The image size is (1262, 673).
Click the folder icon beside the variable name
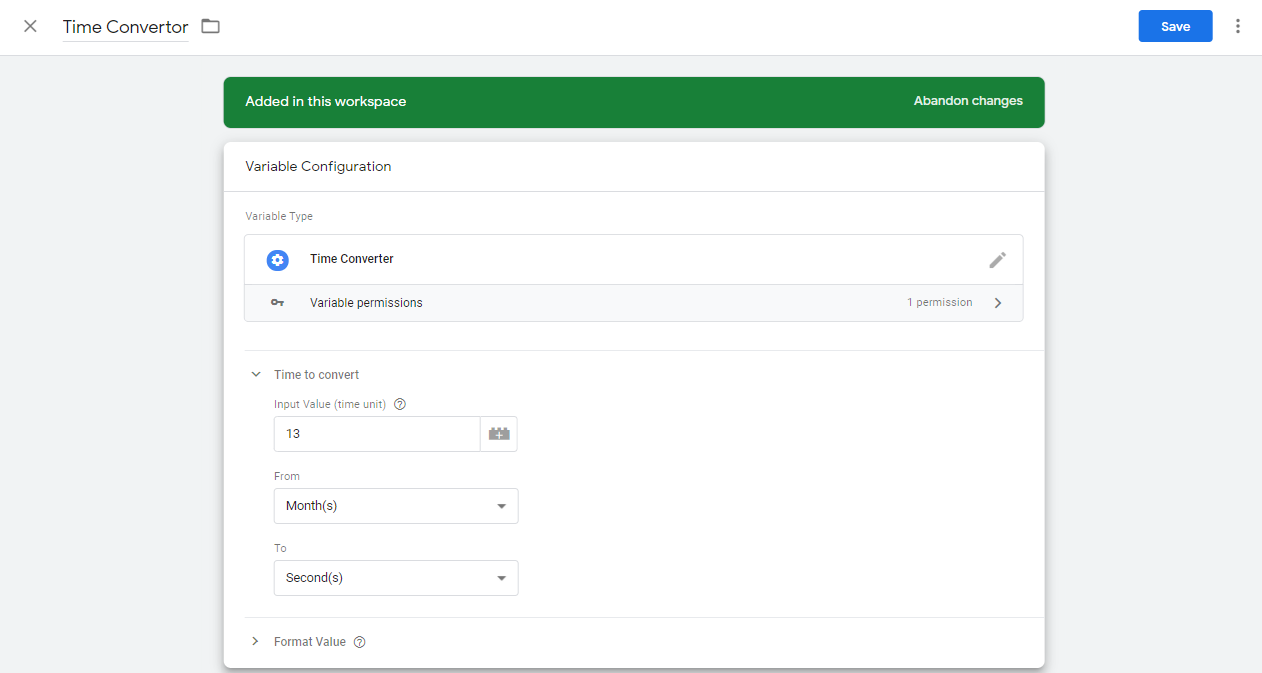pos(210,26)
